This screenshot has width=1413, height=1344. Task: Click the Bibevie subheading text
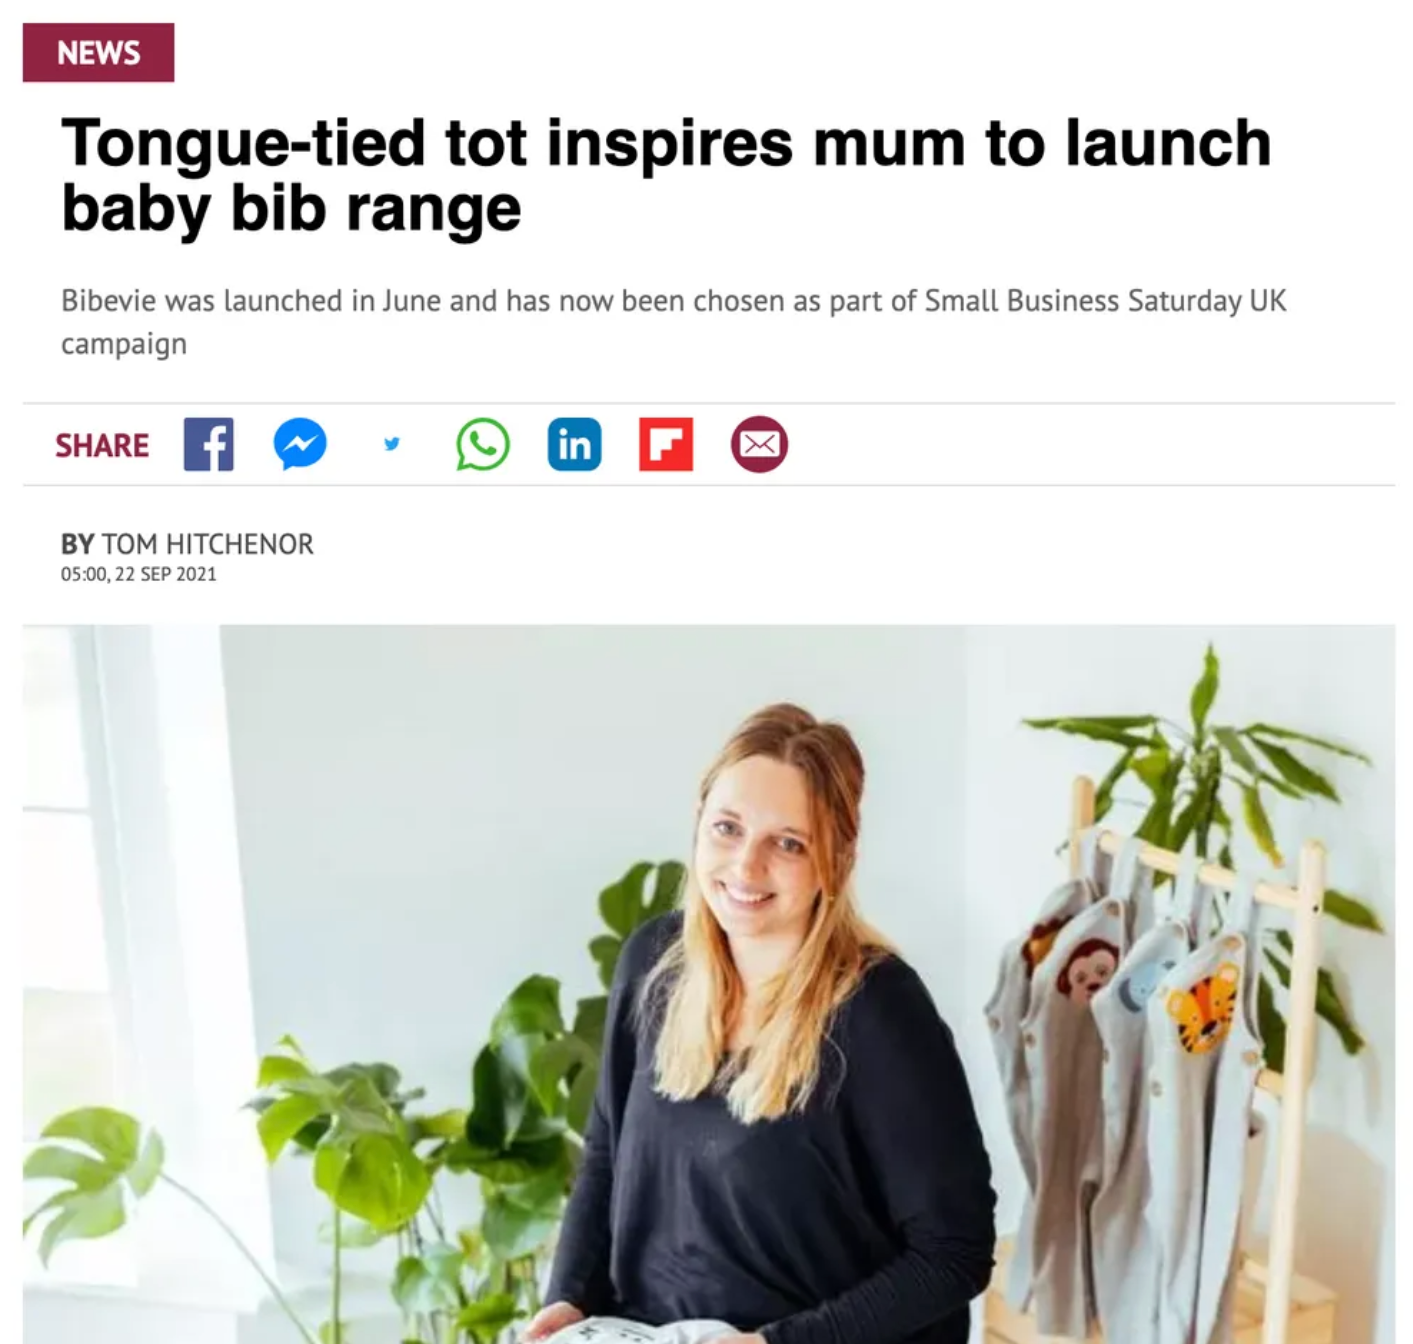coord(673,321)
